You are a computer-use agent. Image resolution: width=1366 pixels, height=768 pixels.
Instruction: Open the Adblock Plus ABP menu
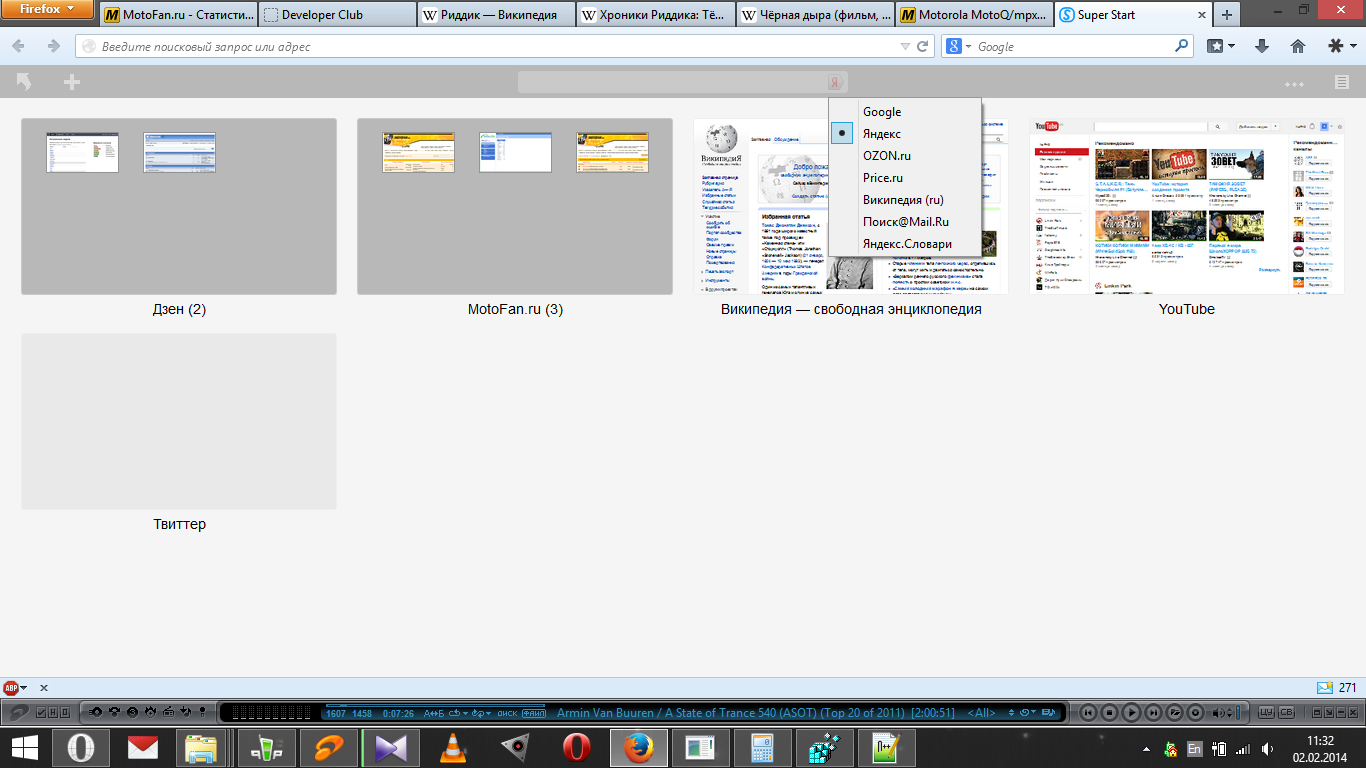(x=14, y=688)
